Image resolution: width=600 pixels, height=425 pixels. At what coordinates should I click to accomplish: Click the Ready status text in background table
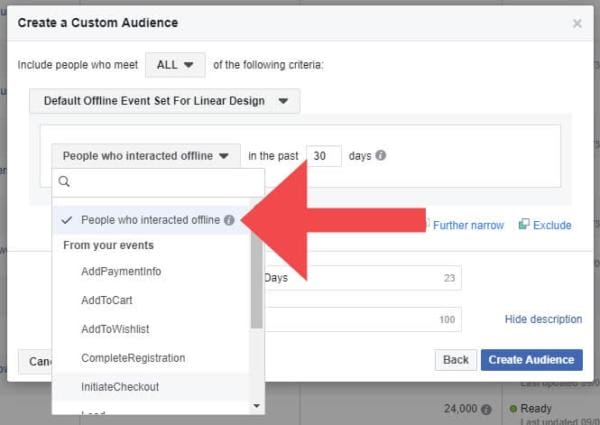[x=536, y=409]
